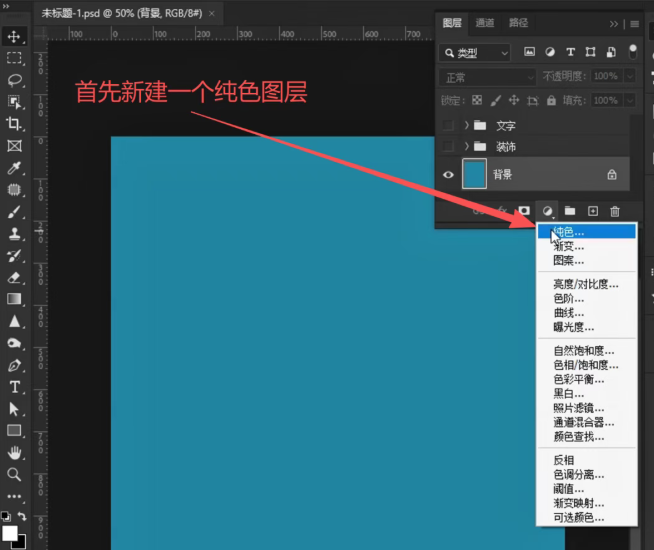Screen dimensions: 654x550
Task: Click the background color swatch
Action: [21, 543]
